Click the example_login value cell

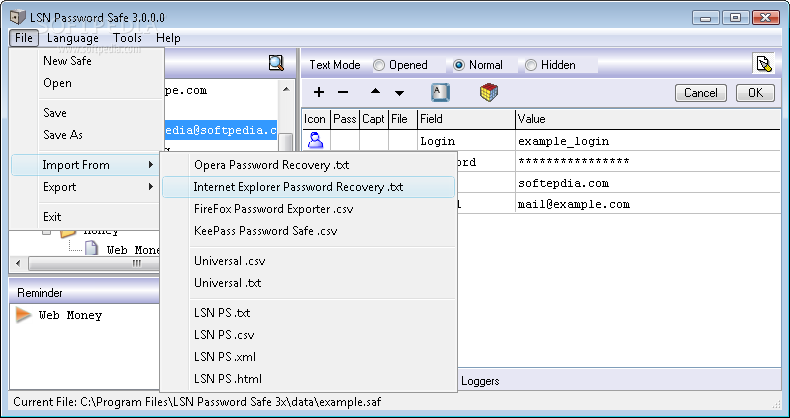pyautogui.click(x=647, y=141)
